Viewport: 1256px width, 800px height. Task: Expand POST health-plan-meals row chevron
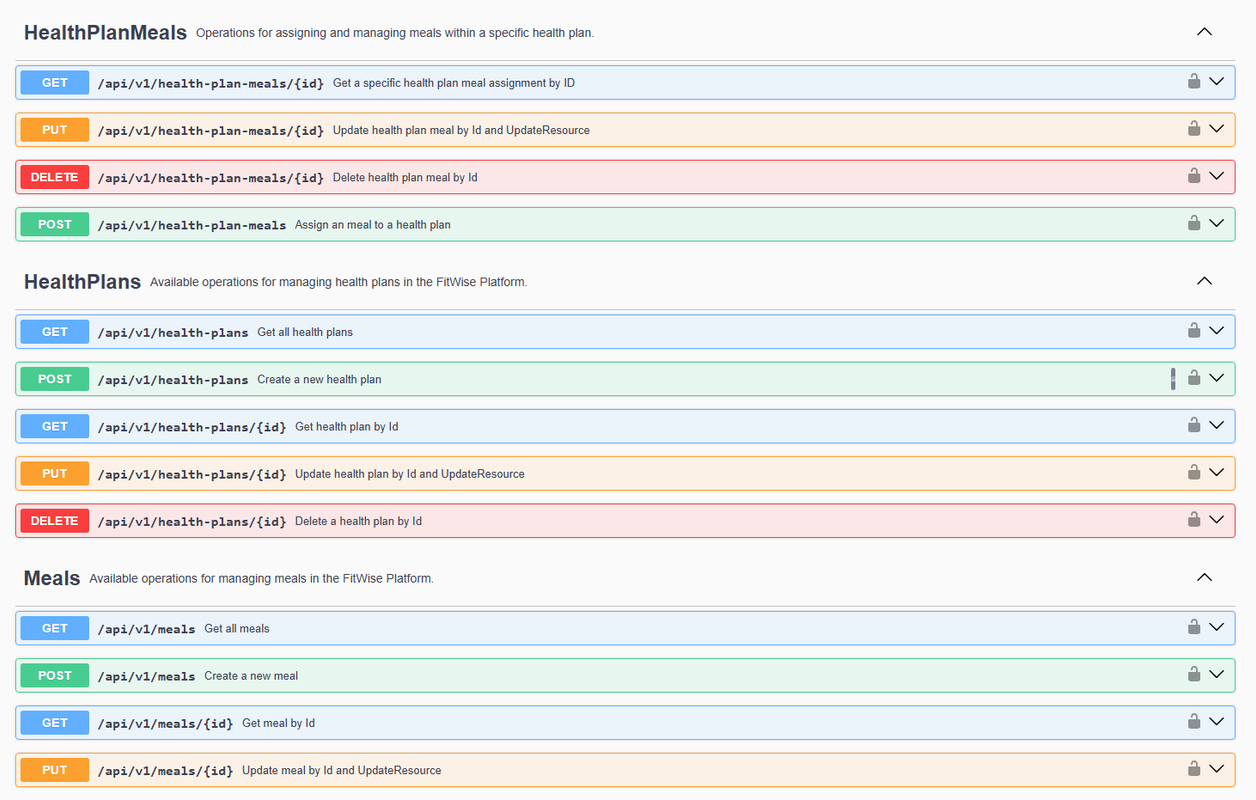coord(1217,224)
